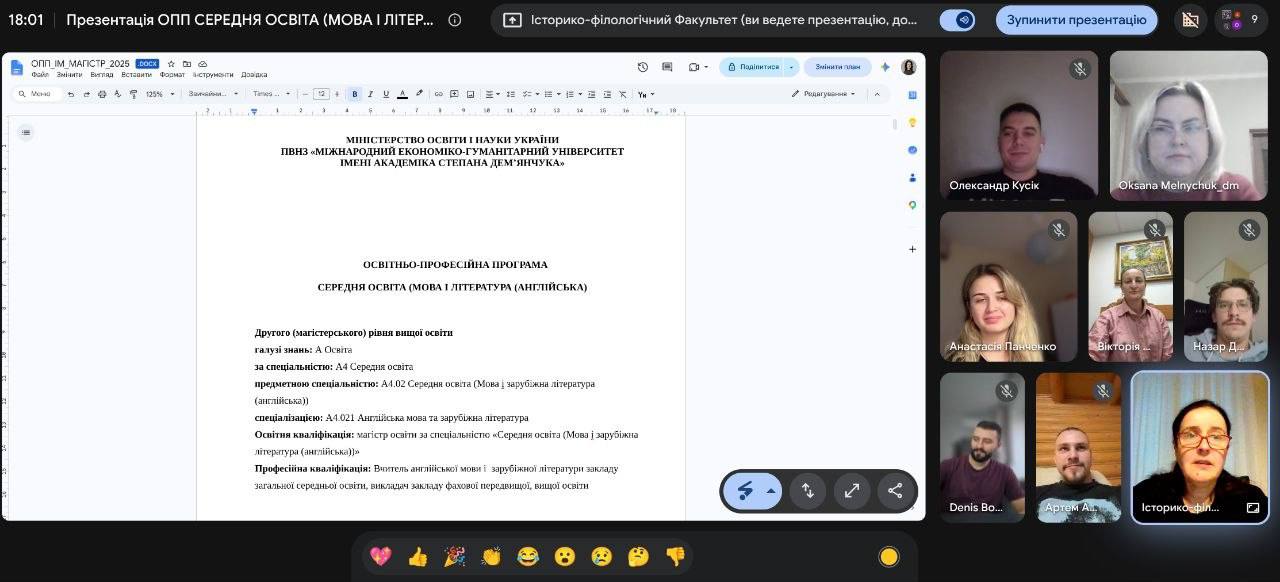
Task: Increase font size with the plus button
Action: [337, 94]
